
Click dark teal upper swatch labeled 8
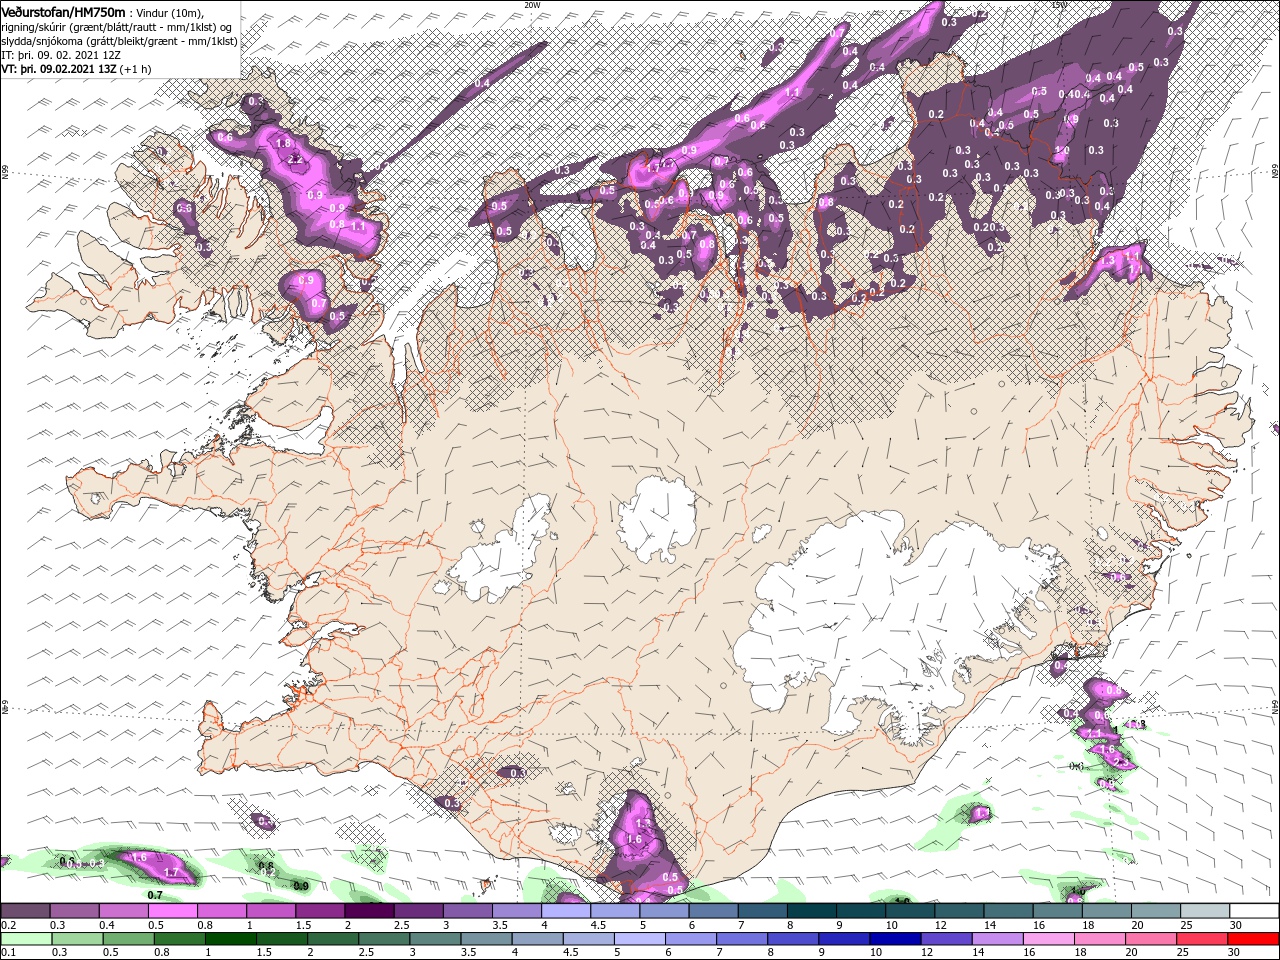811,911
